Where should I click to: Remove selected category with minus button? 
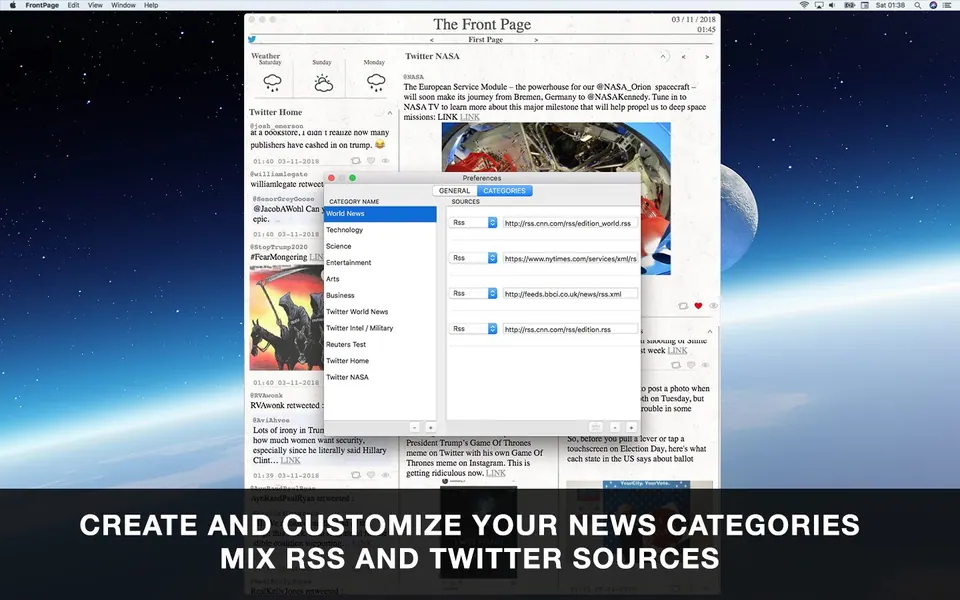414,427
